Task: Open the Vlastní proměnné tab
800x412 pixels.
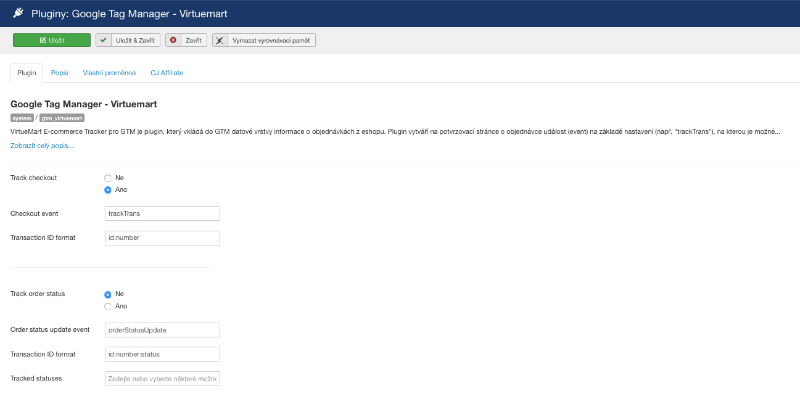Action: pyautogui.click(x=110, y=73)
